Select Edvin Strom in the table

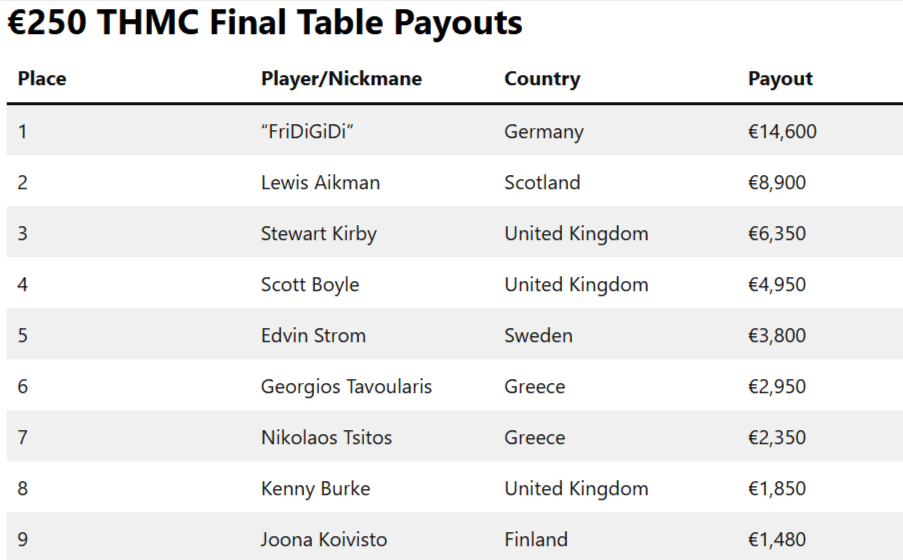313,336
